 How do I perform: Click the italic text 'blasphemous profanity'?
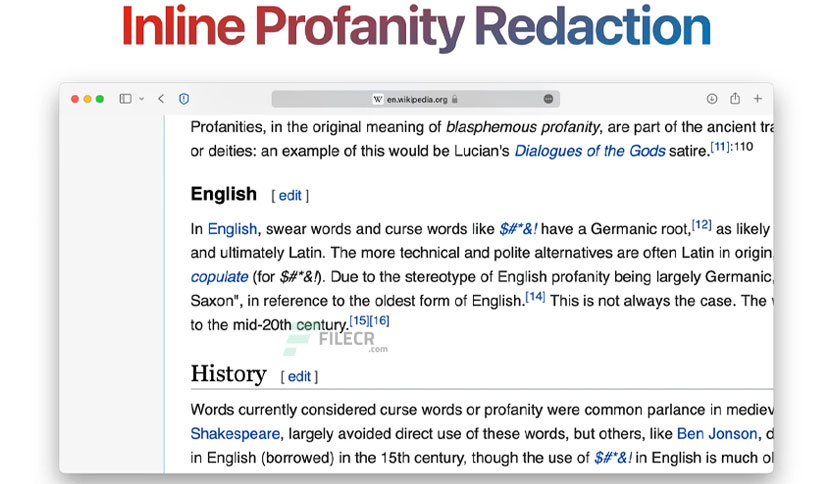pyautogui.click(x=523, y=127)
